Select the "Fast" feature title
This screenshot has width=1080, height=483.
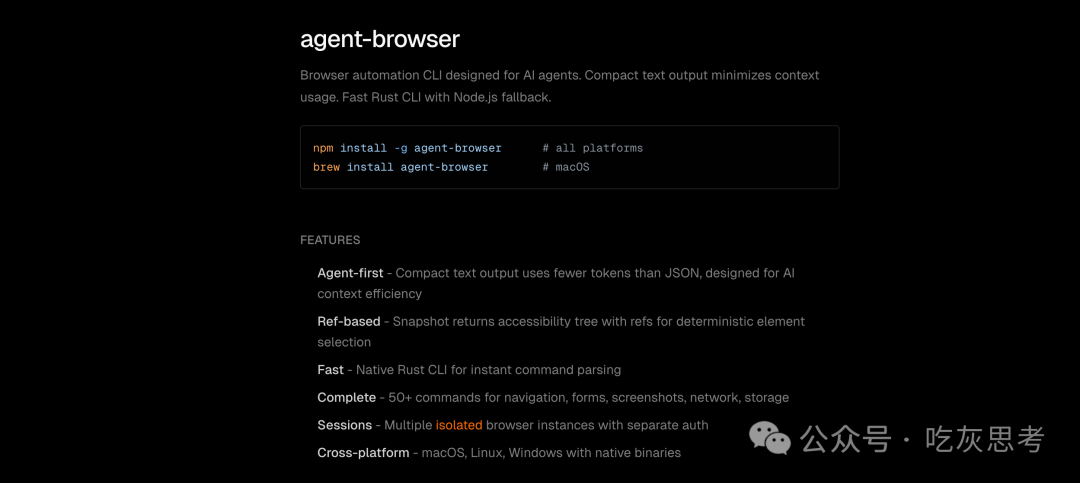pyautogui.click(x=331, y=370)
